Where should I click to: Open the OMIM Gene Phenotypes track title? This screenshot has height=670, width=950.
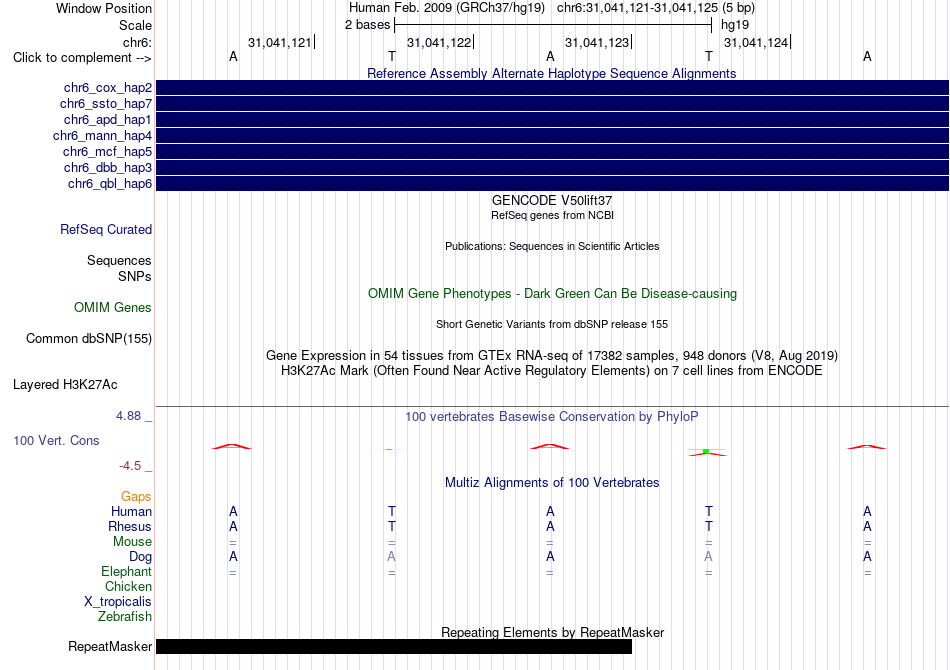coord(552,293)
